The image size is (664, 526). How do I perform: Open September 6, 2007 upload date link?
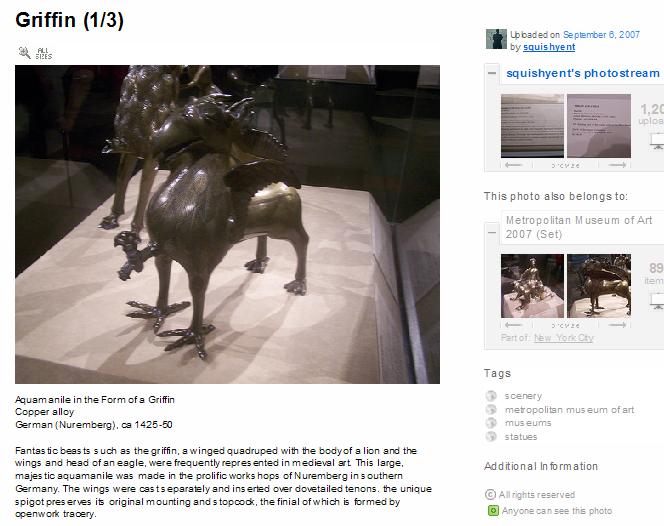click(601, 35)
